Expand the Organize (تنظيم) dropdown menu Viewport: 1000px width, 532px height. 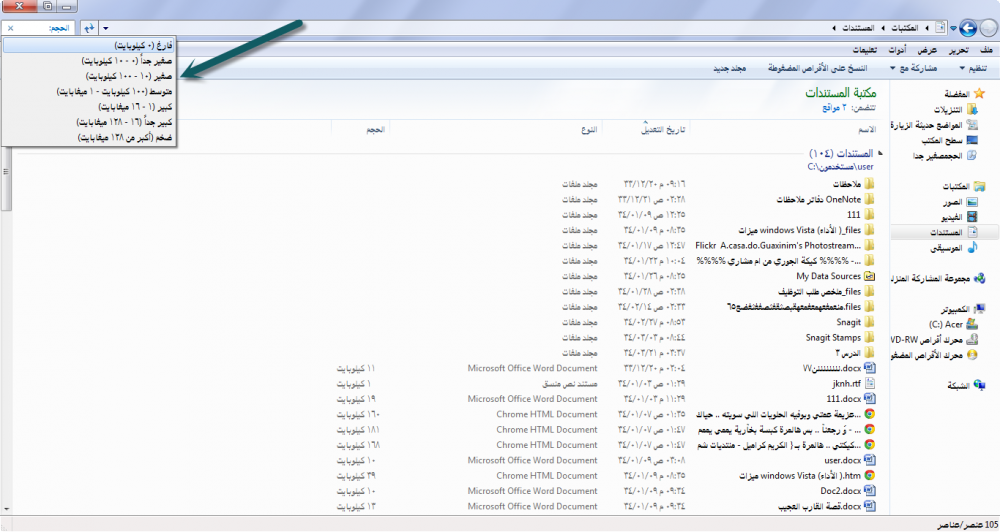tap(974, 68)
